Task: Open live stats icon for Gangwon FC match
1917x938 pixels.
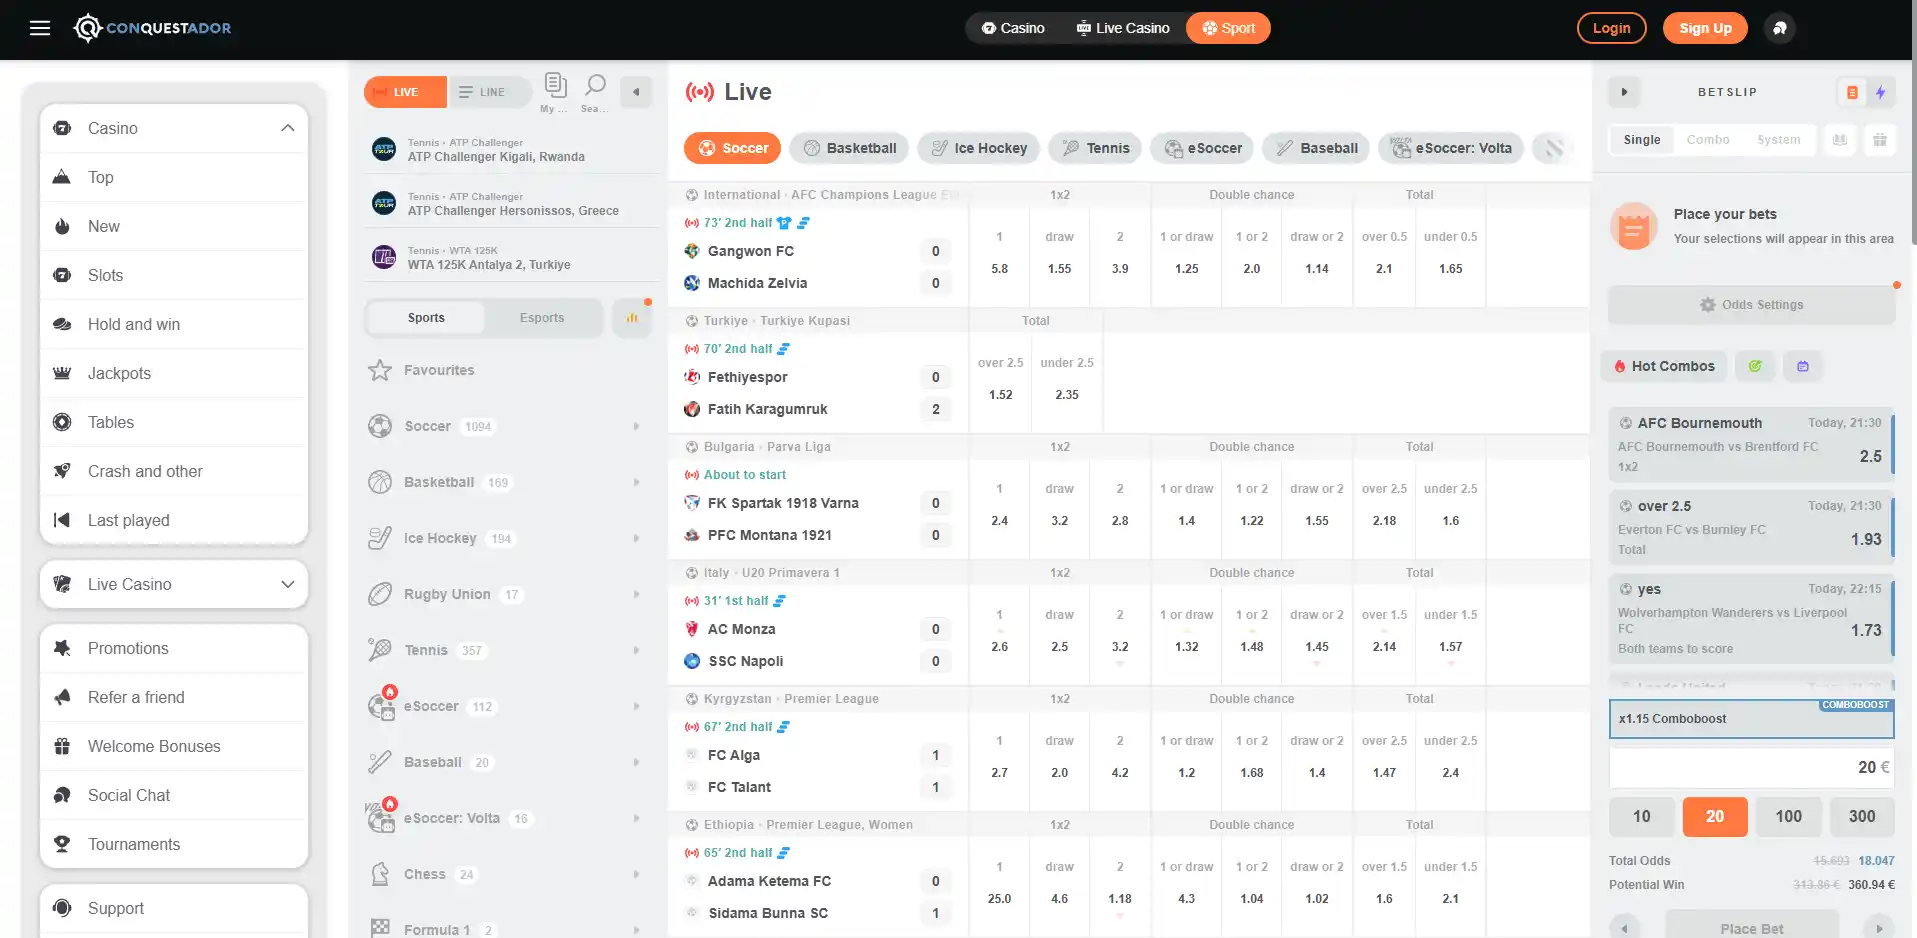Action: (x=803, y=223)
